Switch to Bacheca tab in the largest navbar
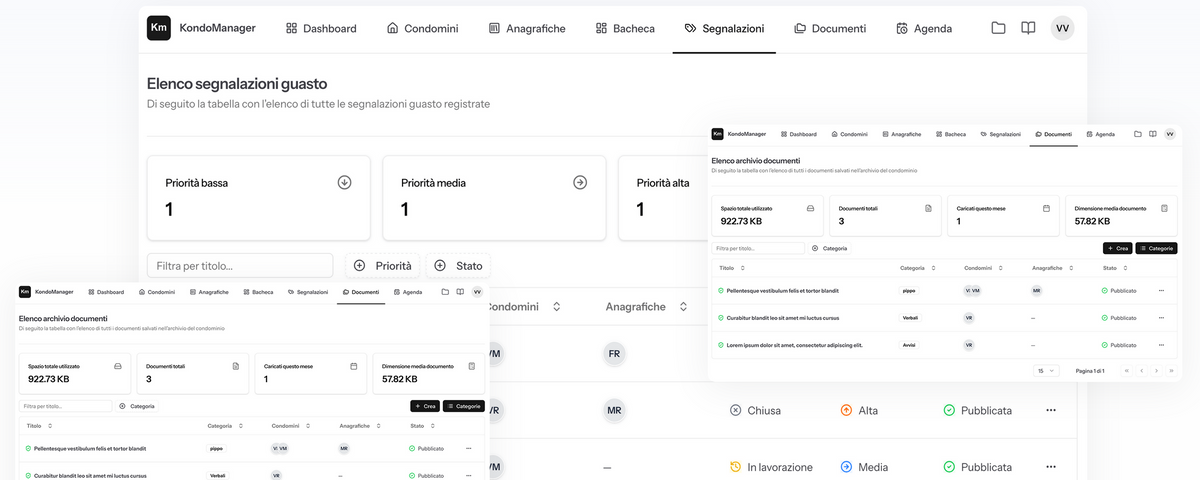Screen dimensions: 1200x480 point(625,29)
